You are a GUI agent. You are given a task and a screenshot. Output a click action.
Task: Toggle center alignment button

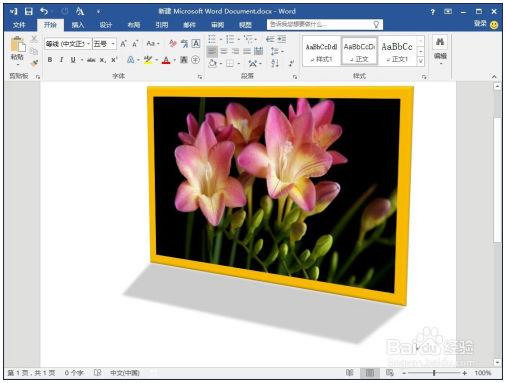coord(224,51)
